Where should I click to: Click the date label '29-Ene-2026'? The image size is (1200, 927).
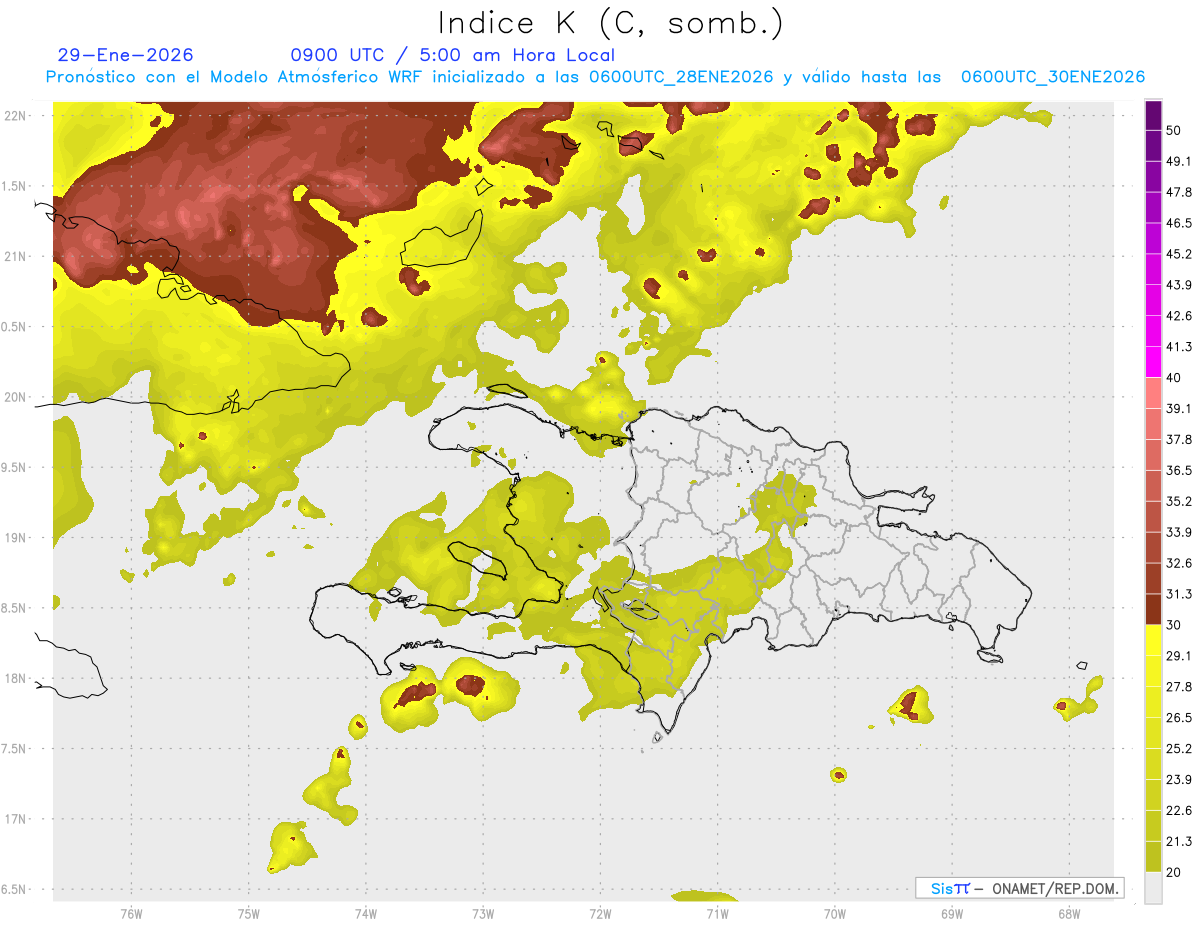coord(126,55)
